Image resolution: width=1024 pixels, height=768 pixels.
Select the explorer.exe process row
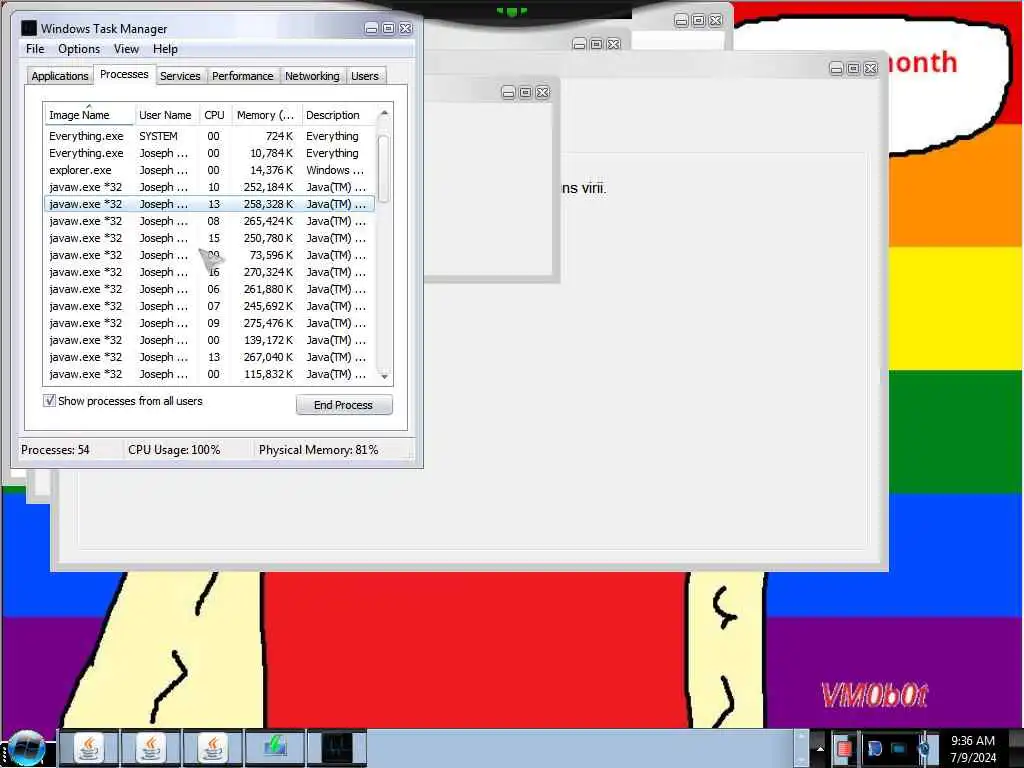coord(210,170)
